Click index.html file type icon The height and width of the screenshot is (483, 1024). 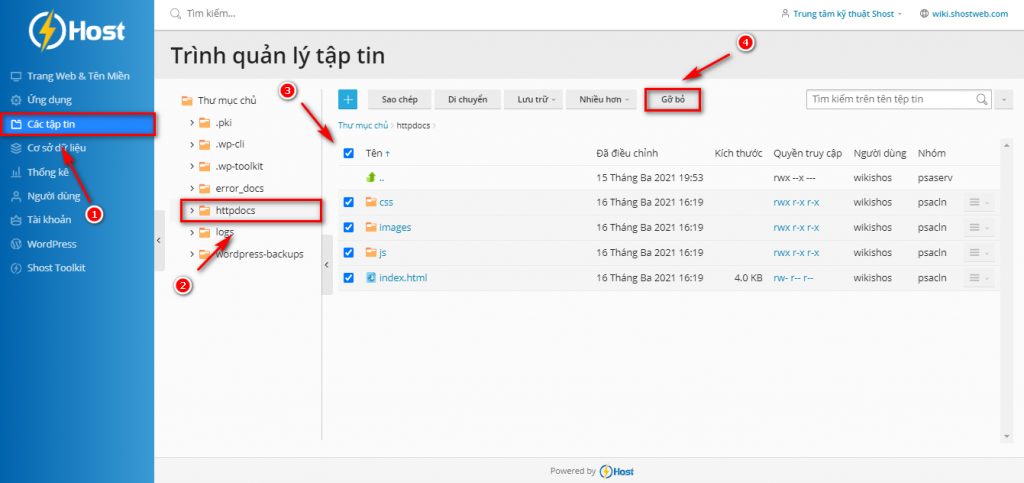[372, 277]
